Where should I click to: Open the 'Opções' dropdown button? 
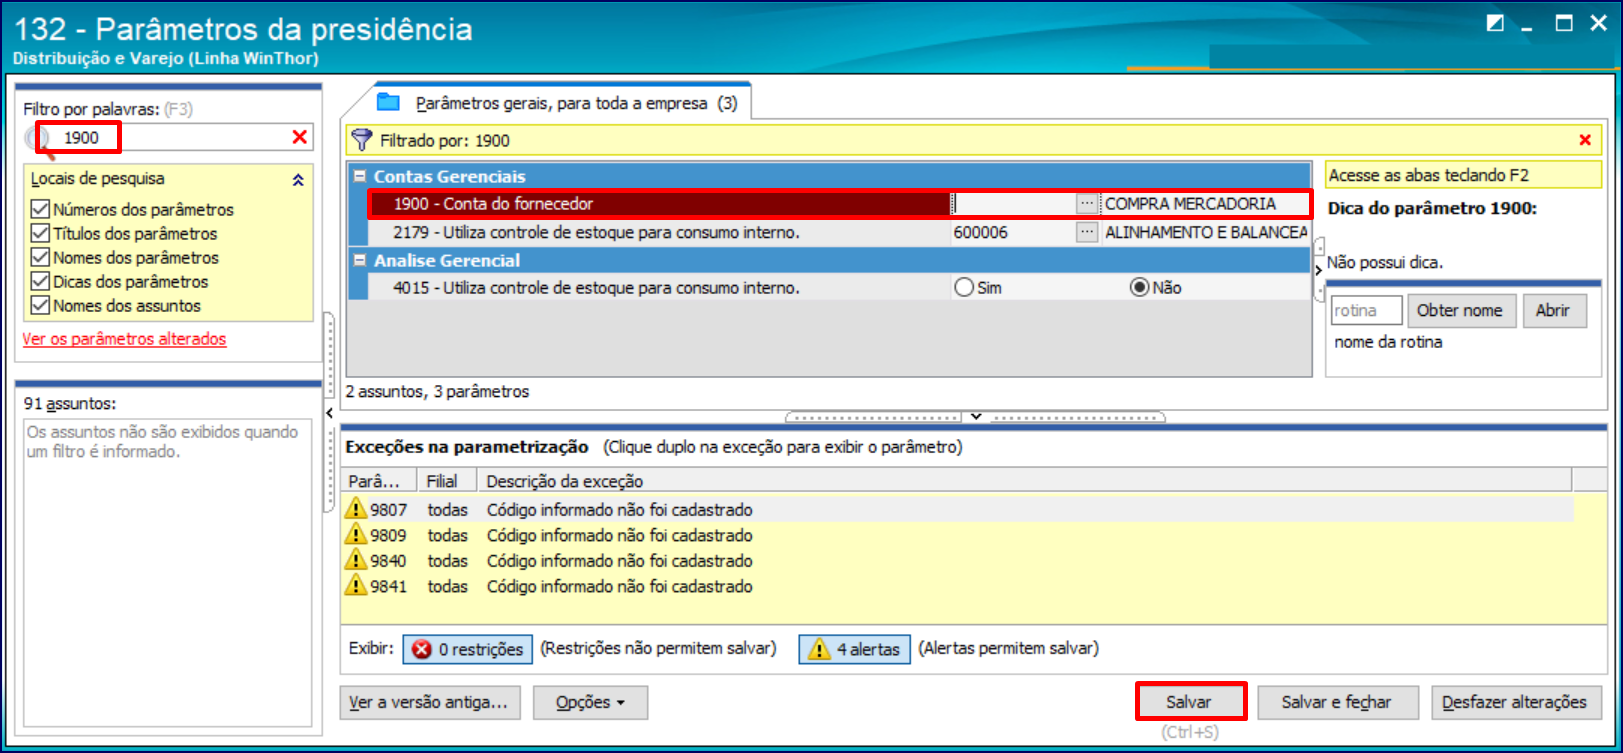tap(590, 702)
